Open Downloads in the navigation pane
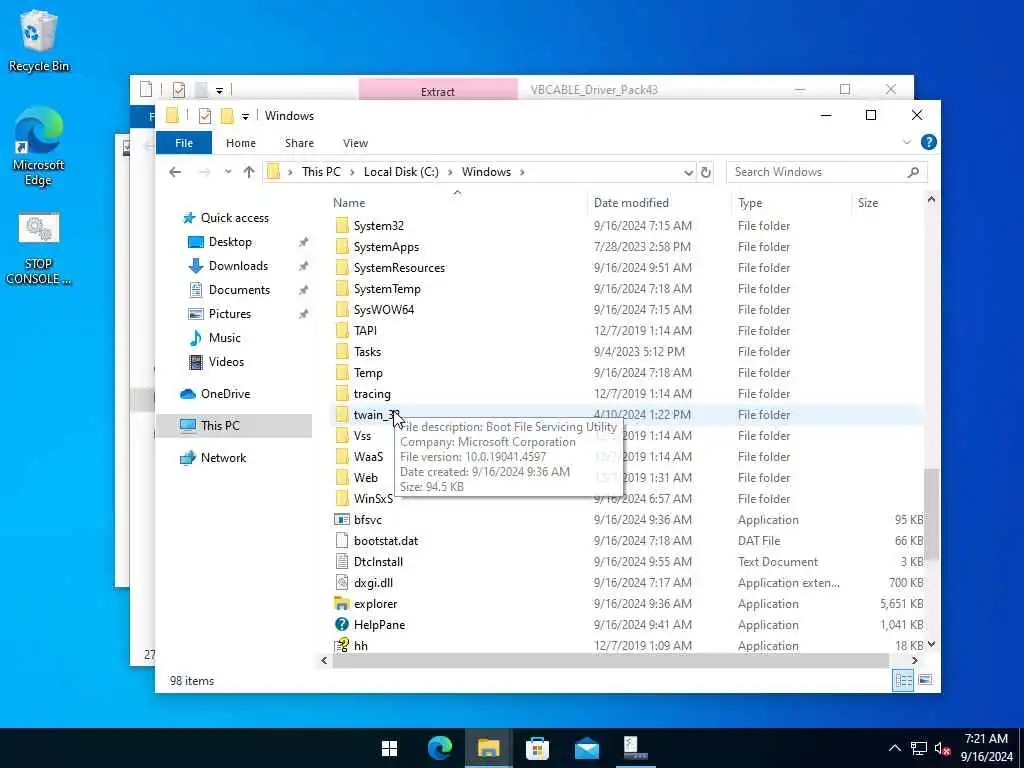 (x=238, y=266)
